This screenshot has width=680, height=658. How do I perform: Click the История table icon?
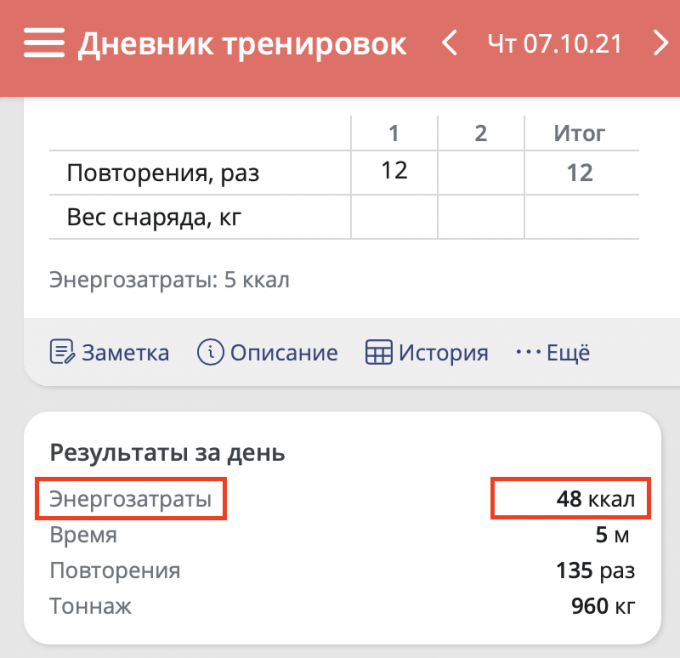tap(379, 353)
